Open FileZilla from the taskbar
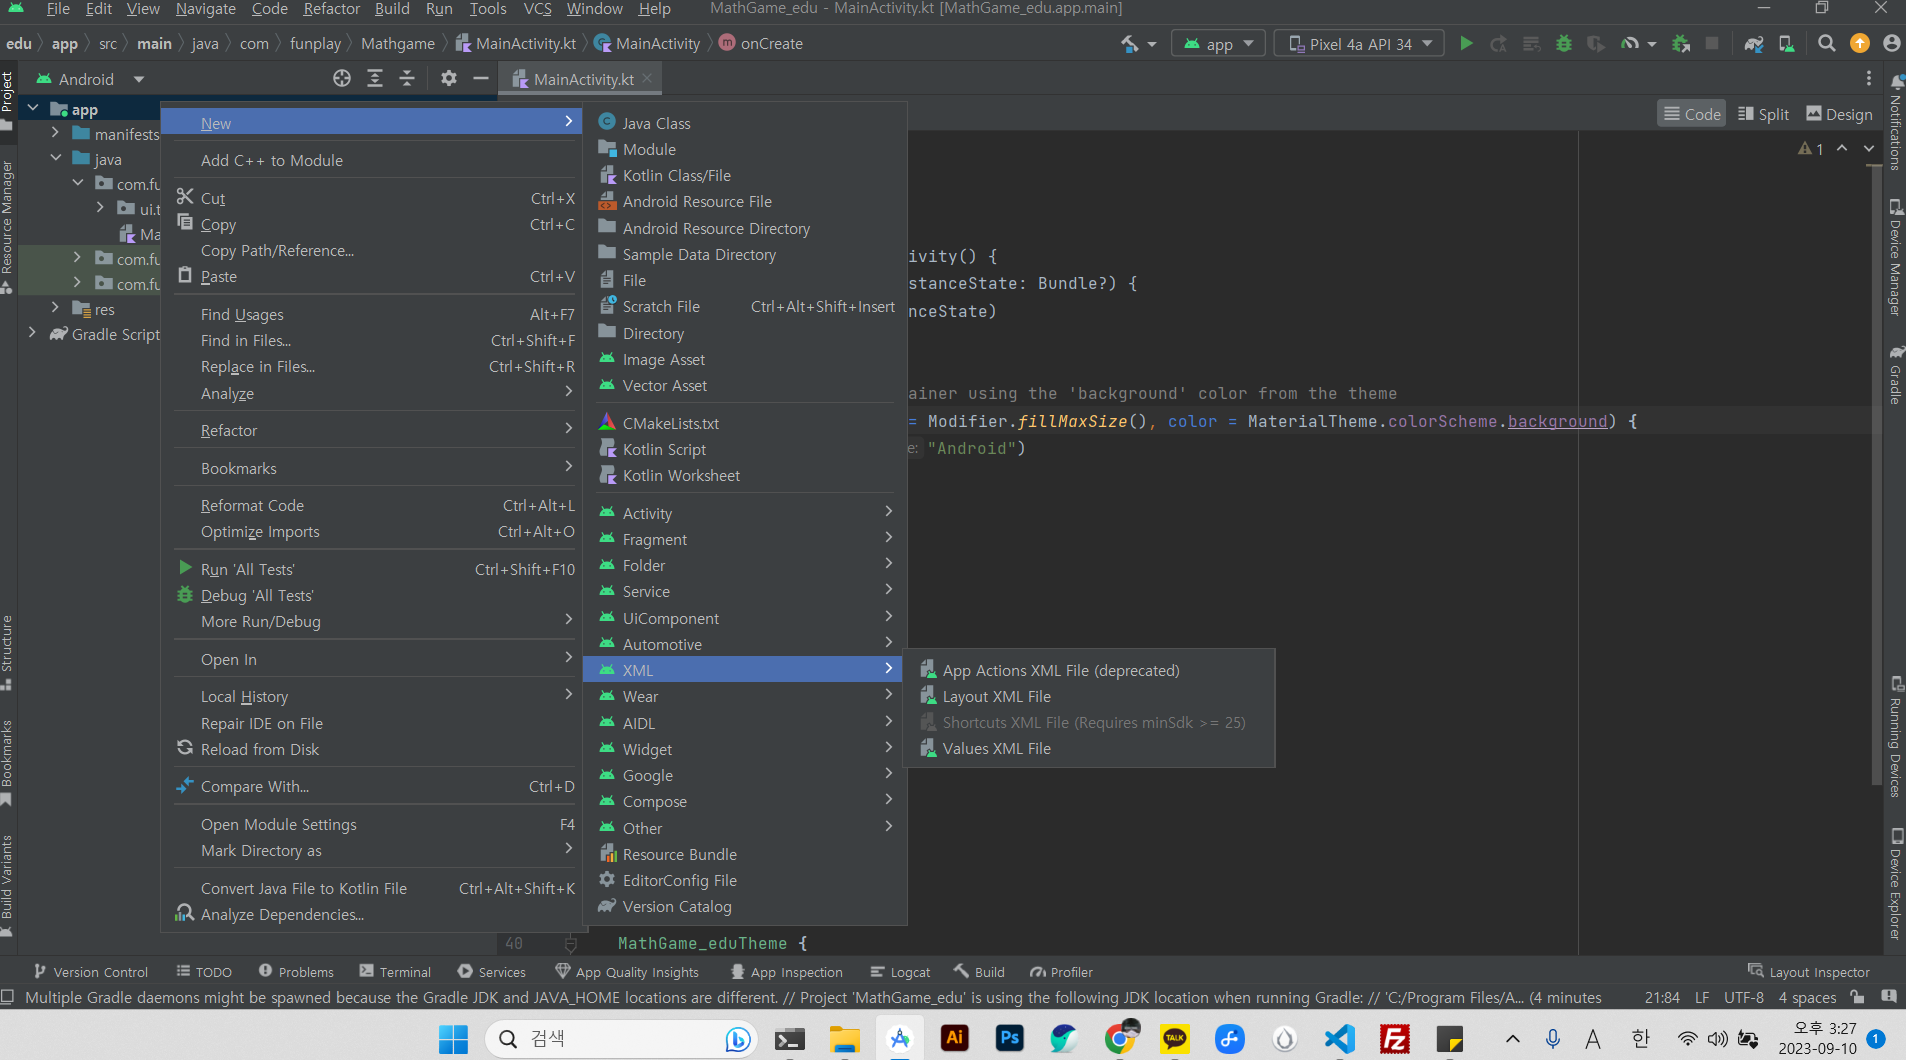Image resolution: width=1906 pixels, height=1060 pixels. pyautogui.click(x=1394, y=1039)
